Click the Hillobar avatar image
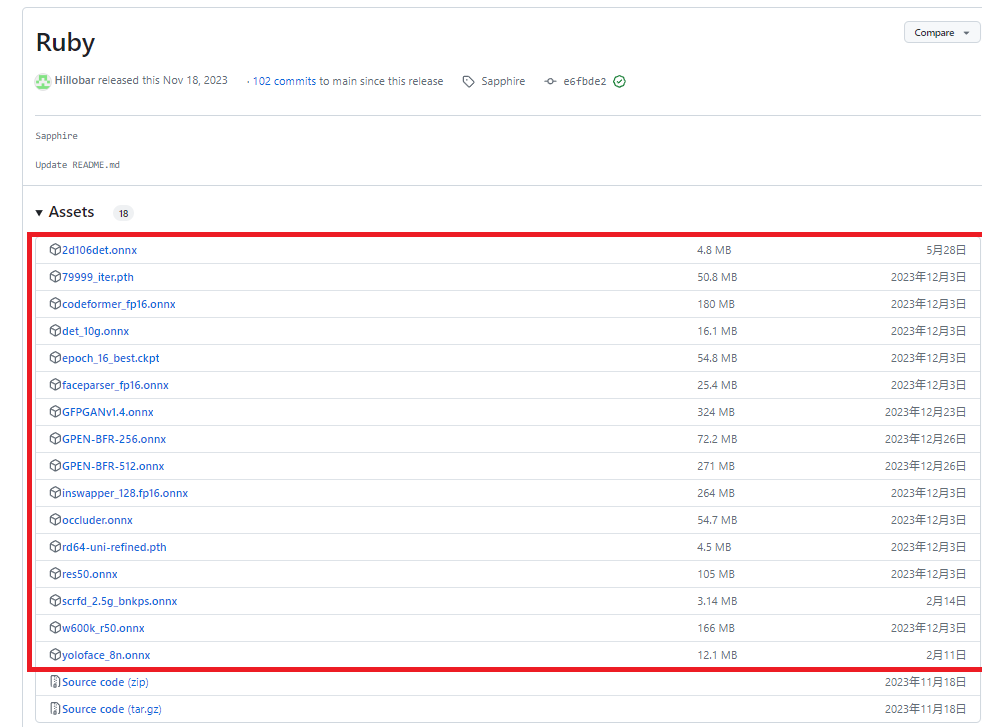This screenshot has width=982, height=727. coord(43,81)
